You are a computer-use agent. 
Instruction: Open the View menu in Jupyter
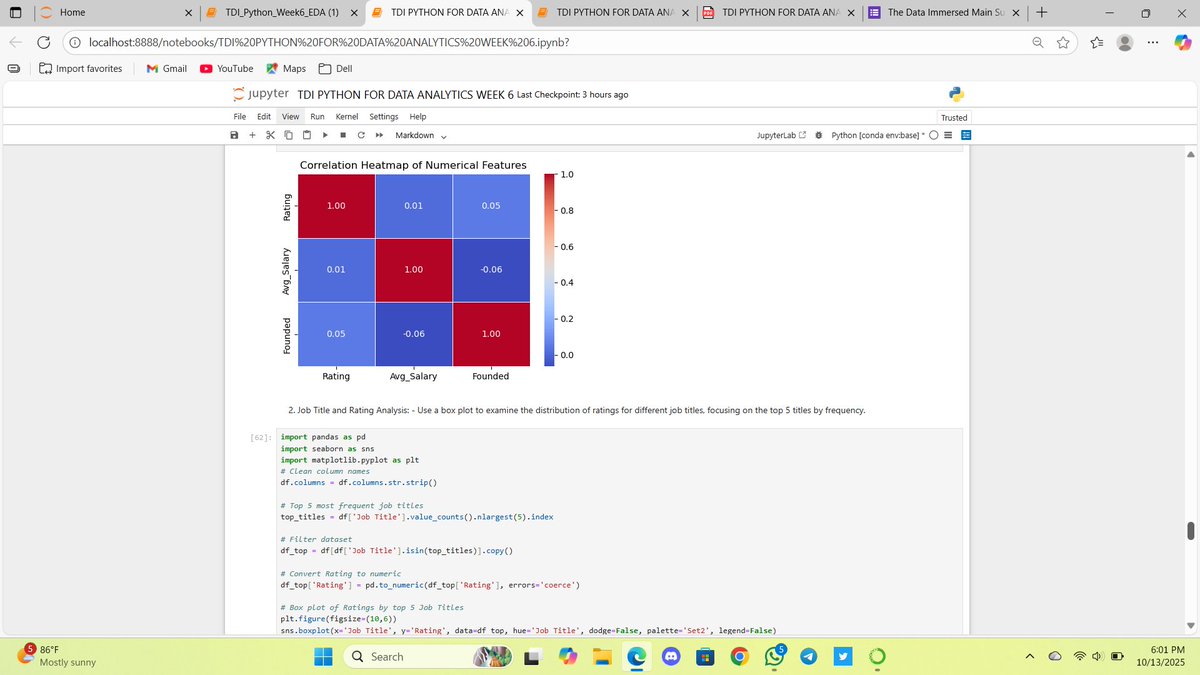[x=290, y=117]
